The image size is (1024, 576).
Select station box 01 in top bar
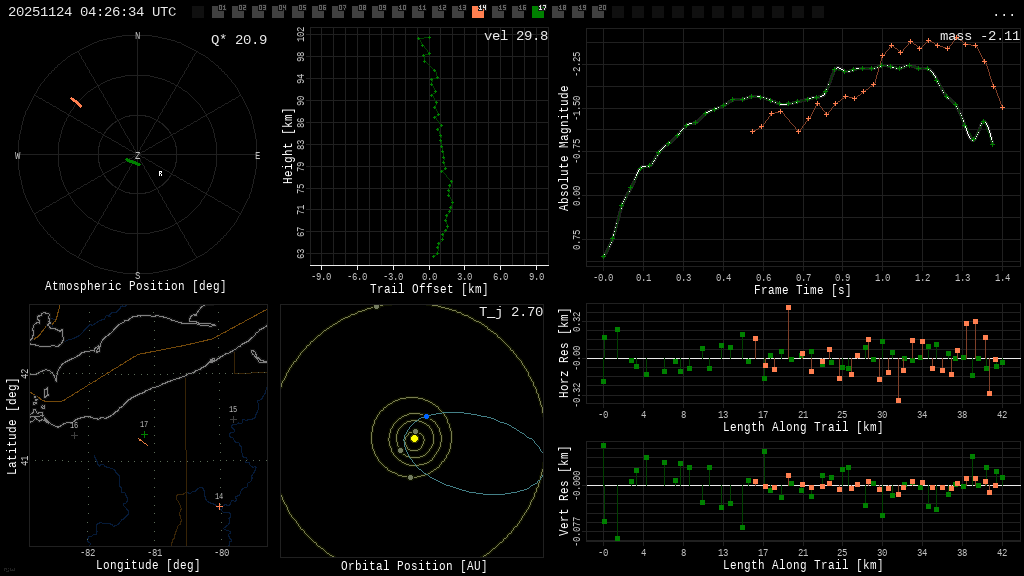[218, 12]
